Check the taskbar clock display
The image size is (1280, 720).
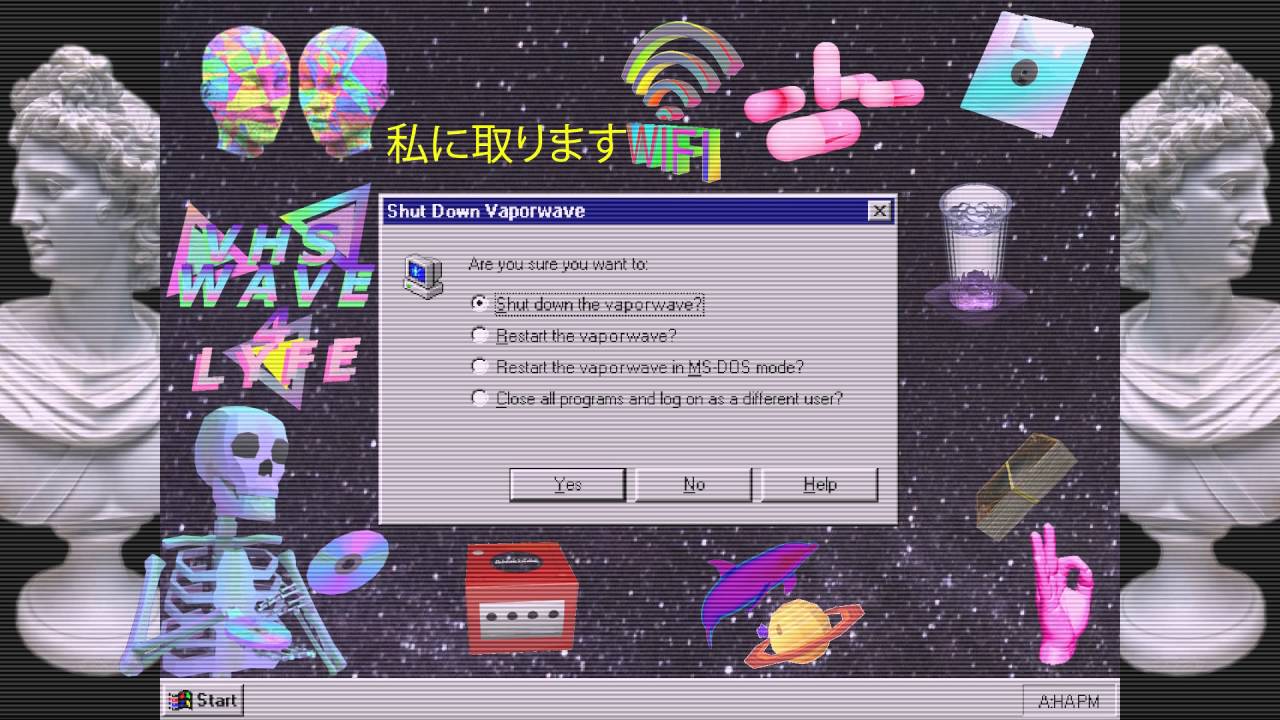coord(1069,701)
